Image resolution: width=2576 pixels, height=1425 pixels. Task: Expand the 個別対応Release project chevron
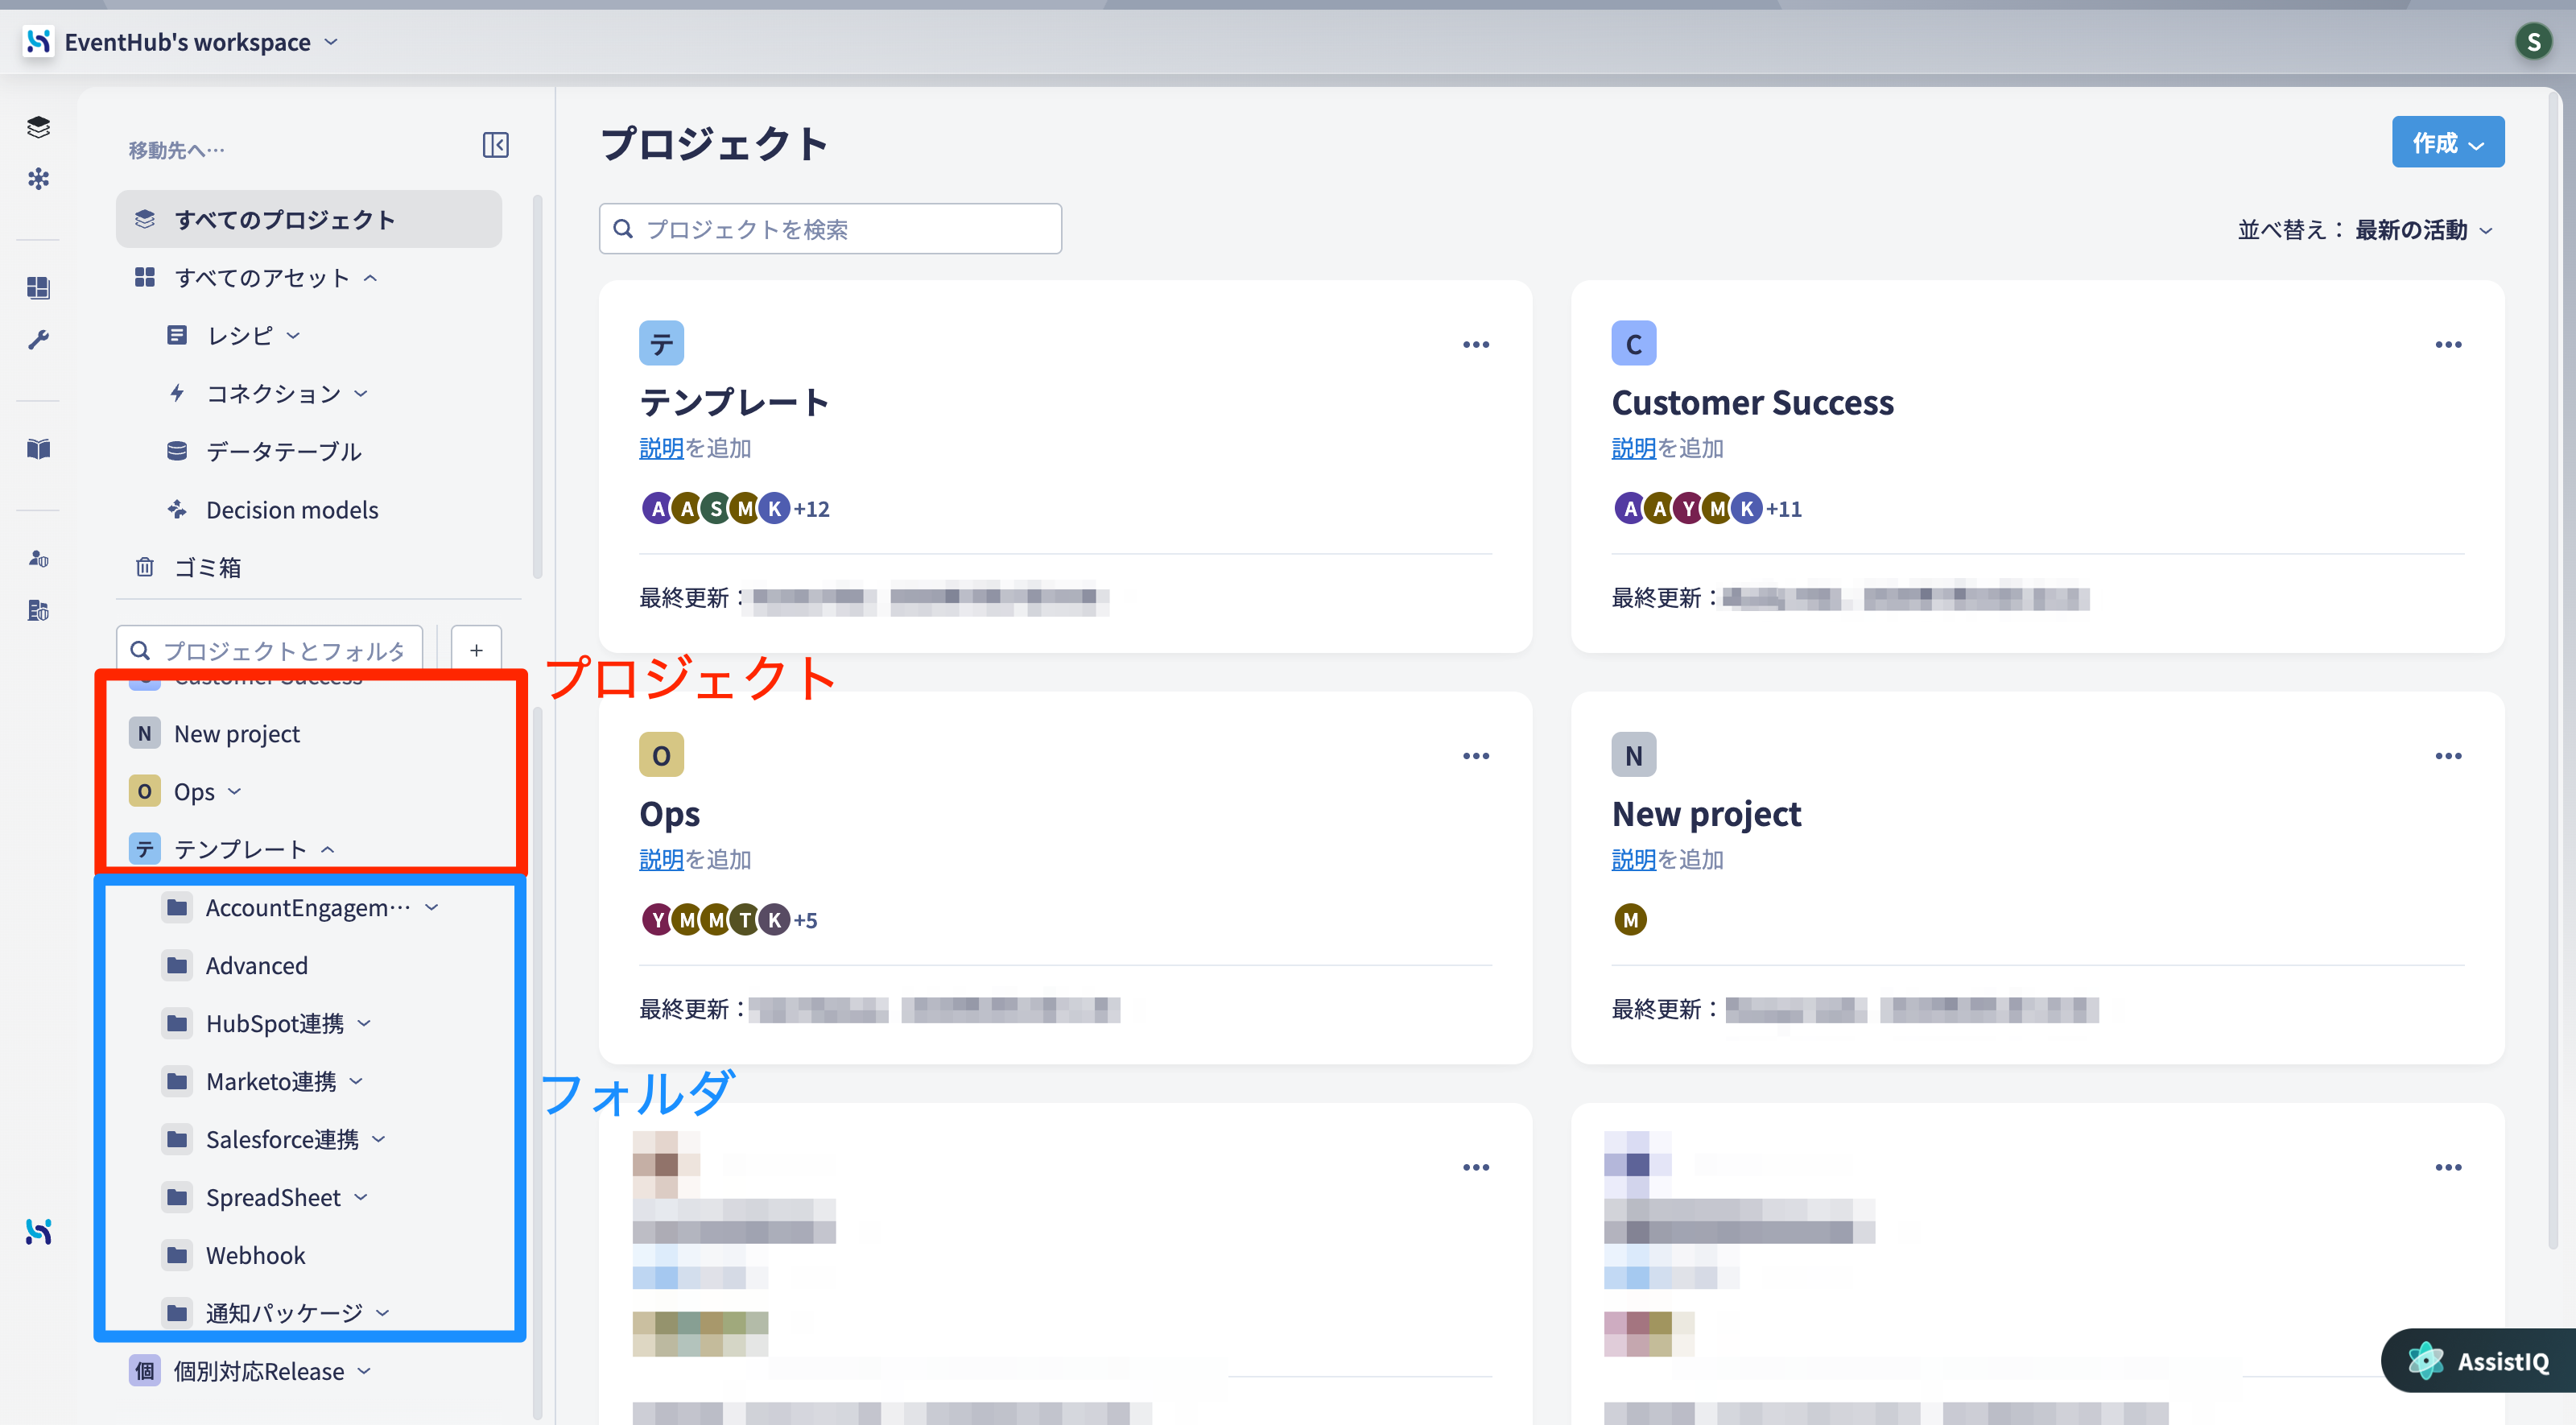point(364,1370)
